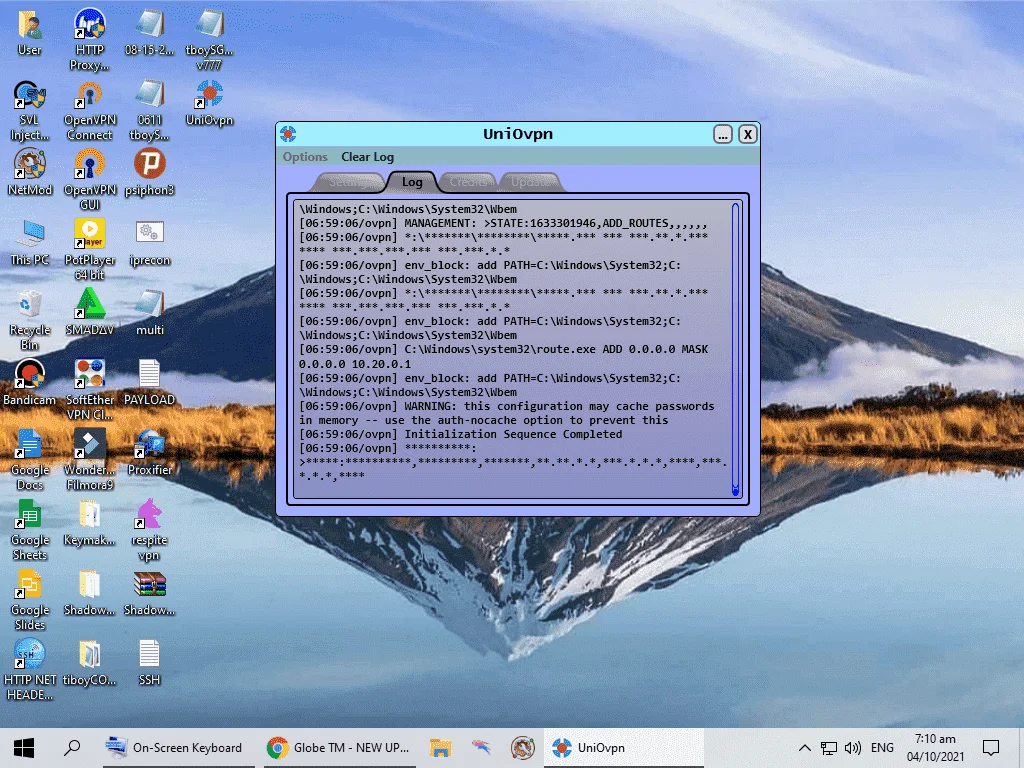Launch Bandicam desktop icon
The height and width of the screenshot is (768, 1024).
29,382
